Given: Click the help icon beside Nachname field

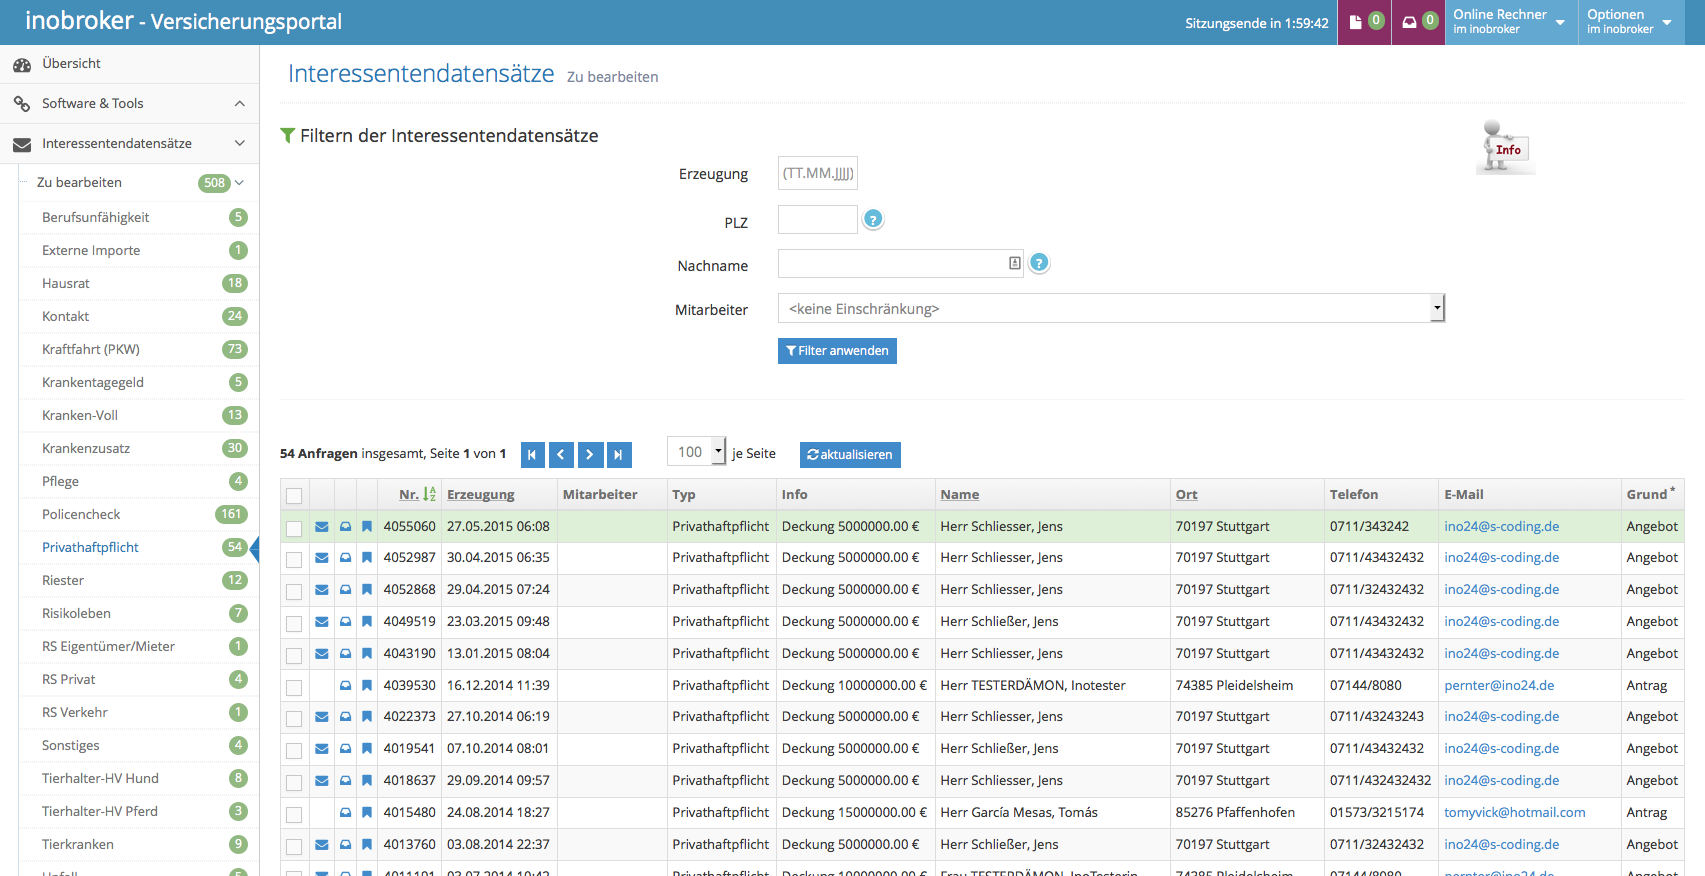Looking at the screenshot, I should (1039, 264).
